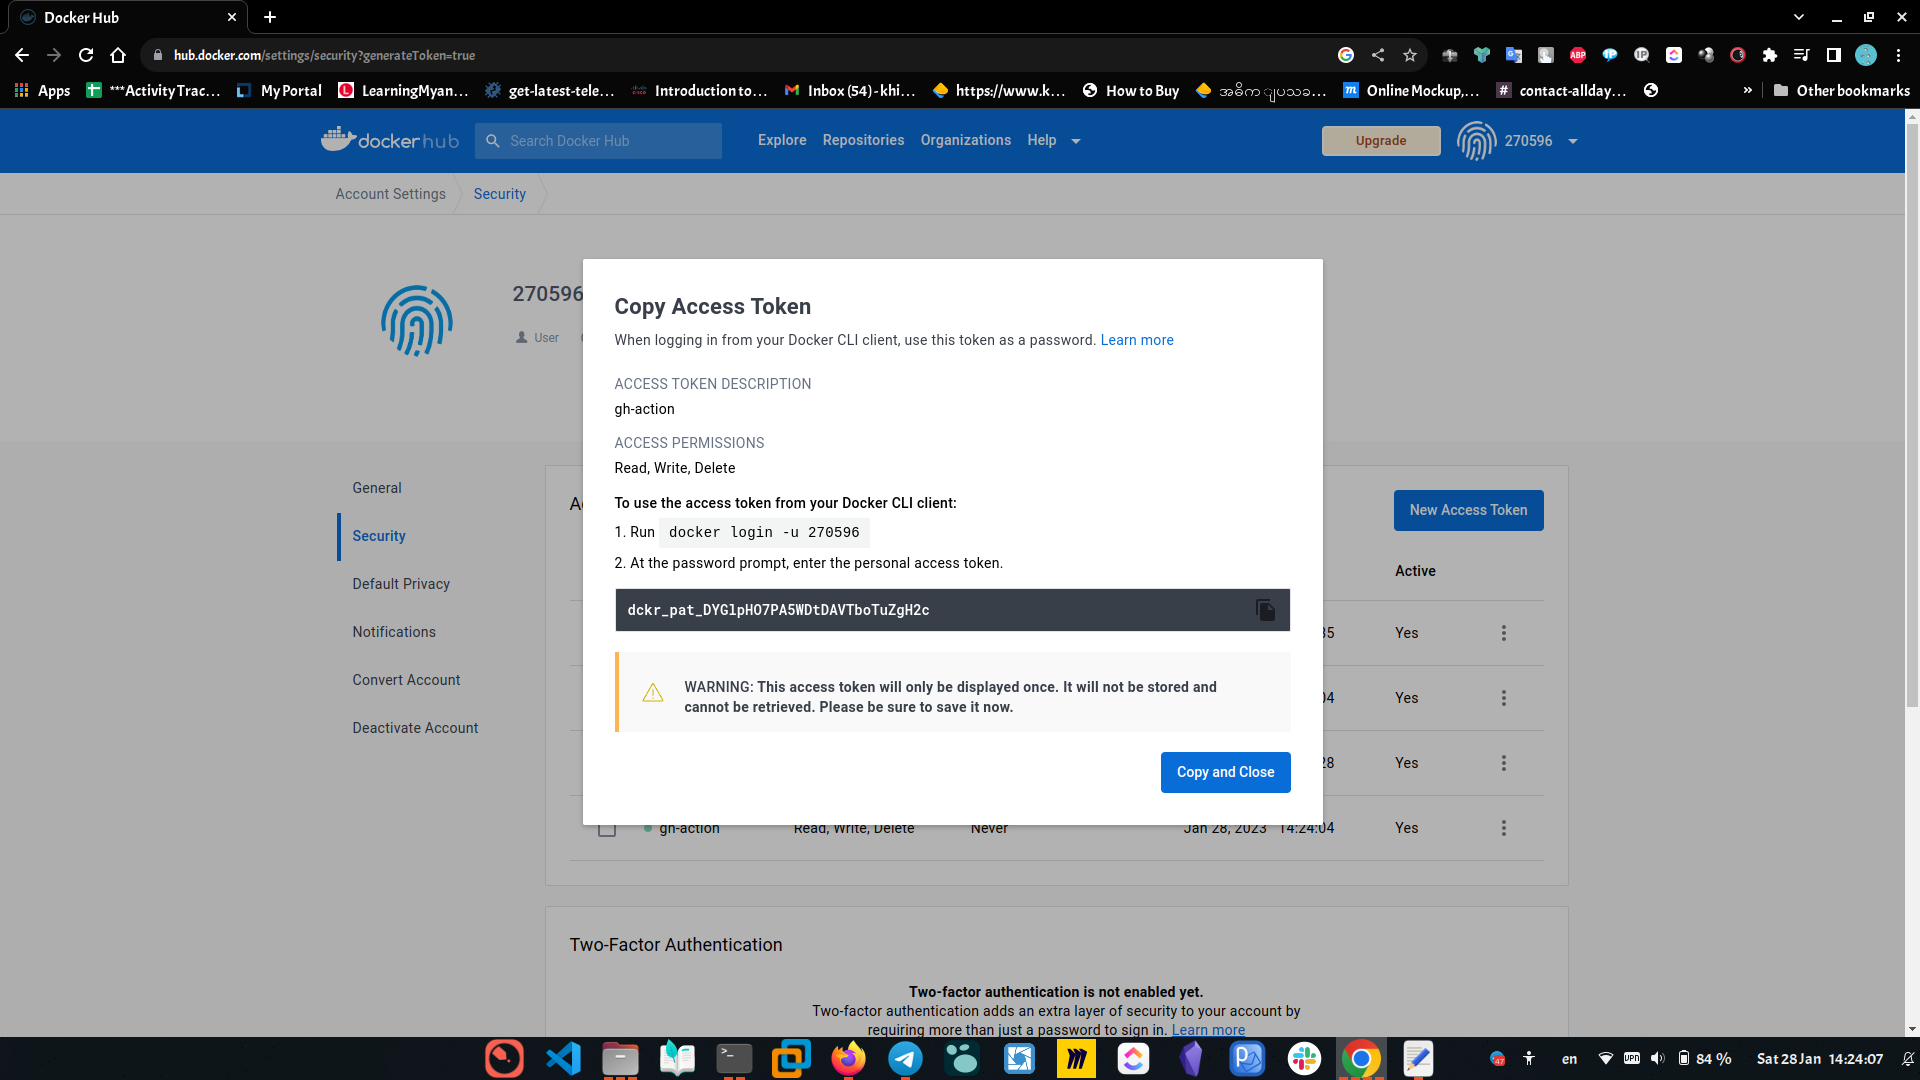Viewport: 1920px width, 1080px height.
Task: Select General in settings sidebar
Action: (x=377, y=488)
